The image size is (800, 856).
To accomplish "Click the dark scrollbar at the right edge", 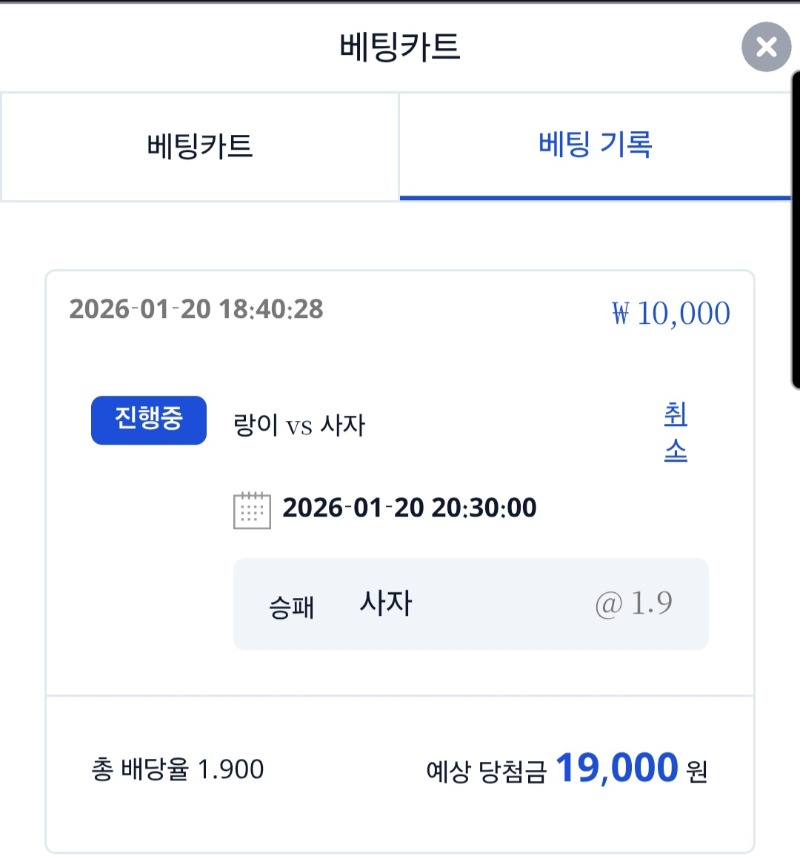I will click(x=795, y=230).
